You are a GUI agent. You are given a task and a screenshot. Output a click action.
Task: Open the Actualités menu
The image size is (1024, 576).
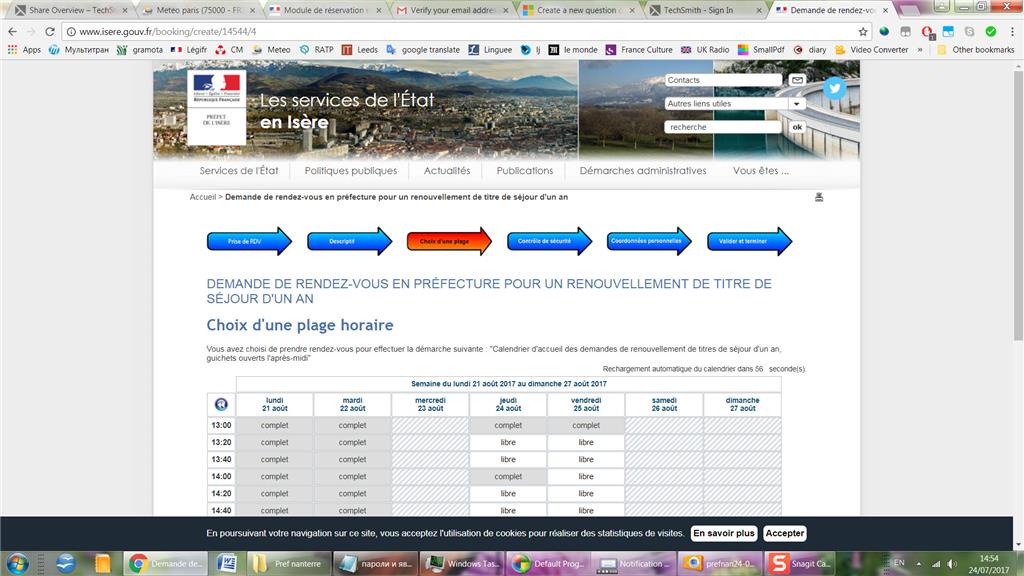(x=447, y=170)
